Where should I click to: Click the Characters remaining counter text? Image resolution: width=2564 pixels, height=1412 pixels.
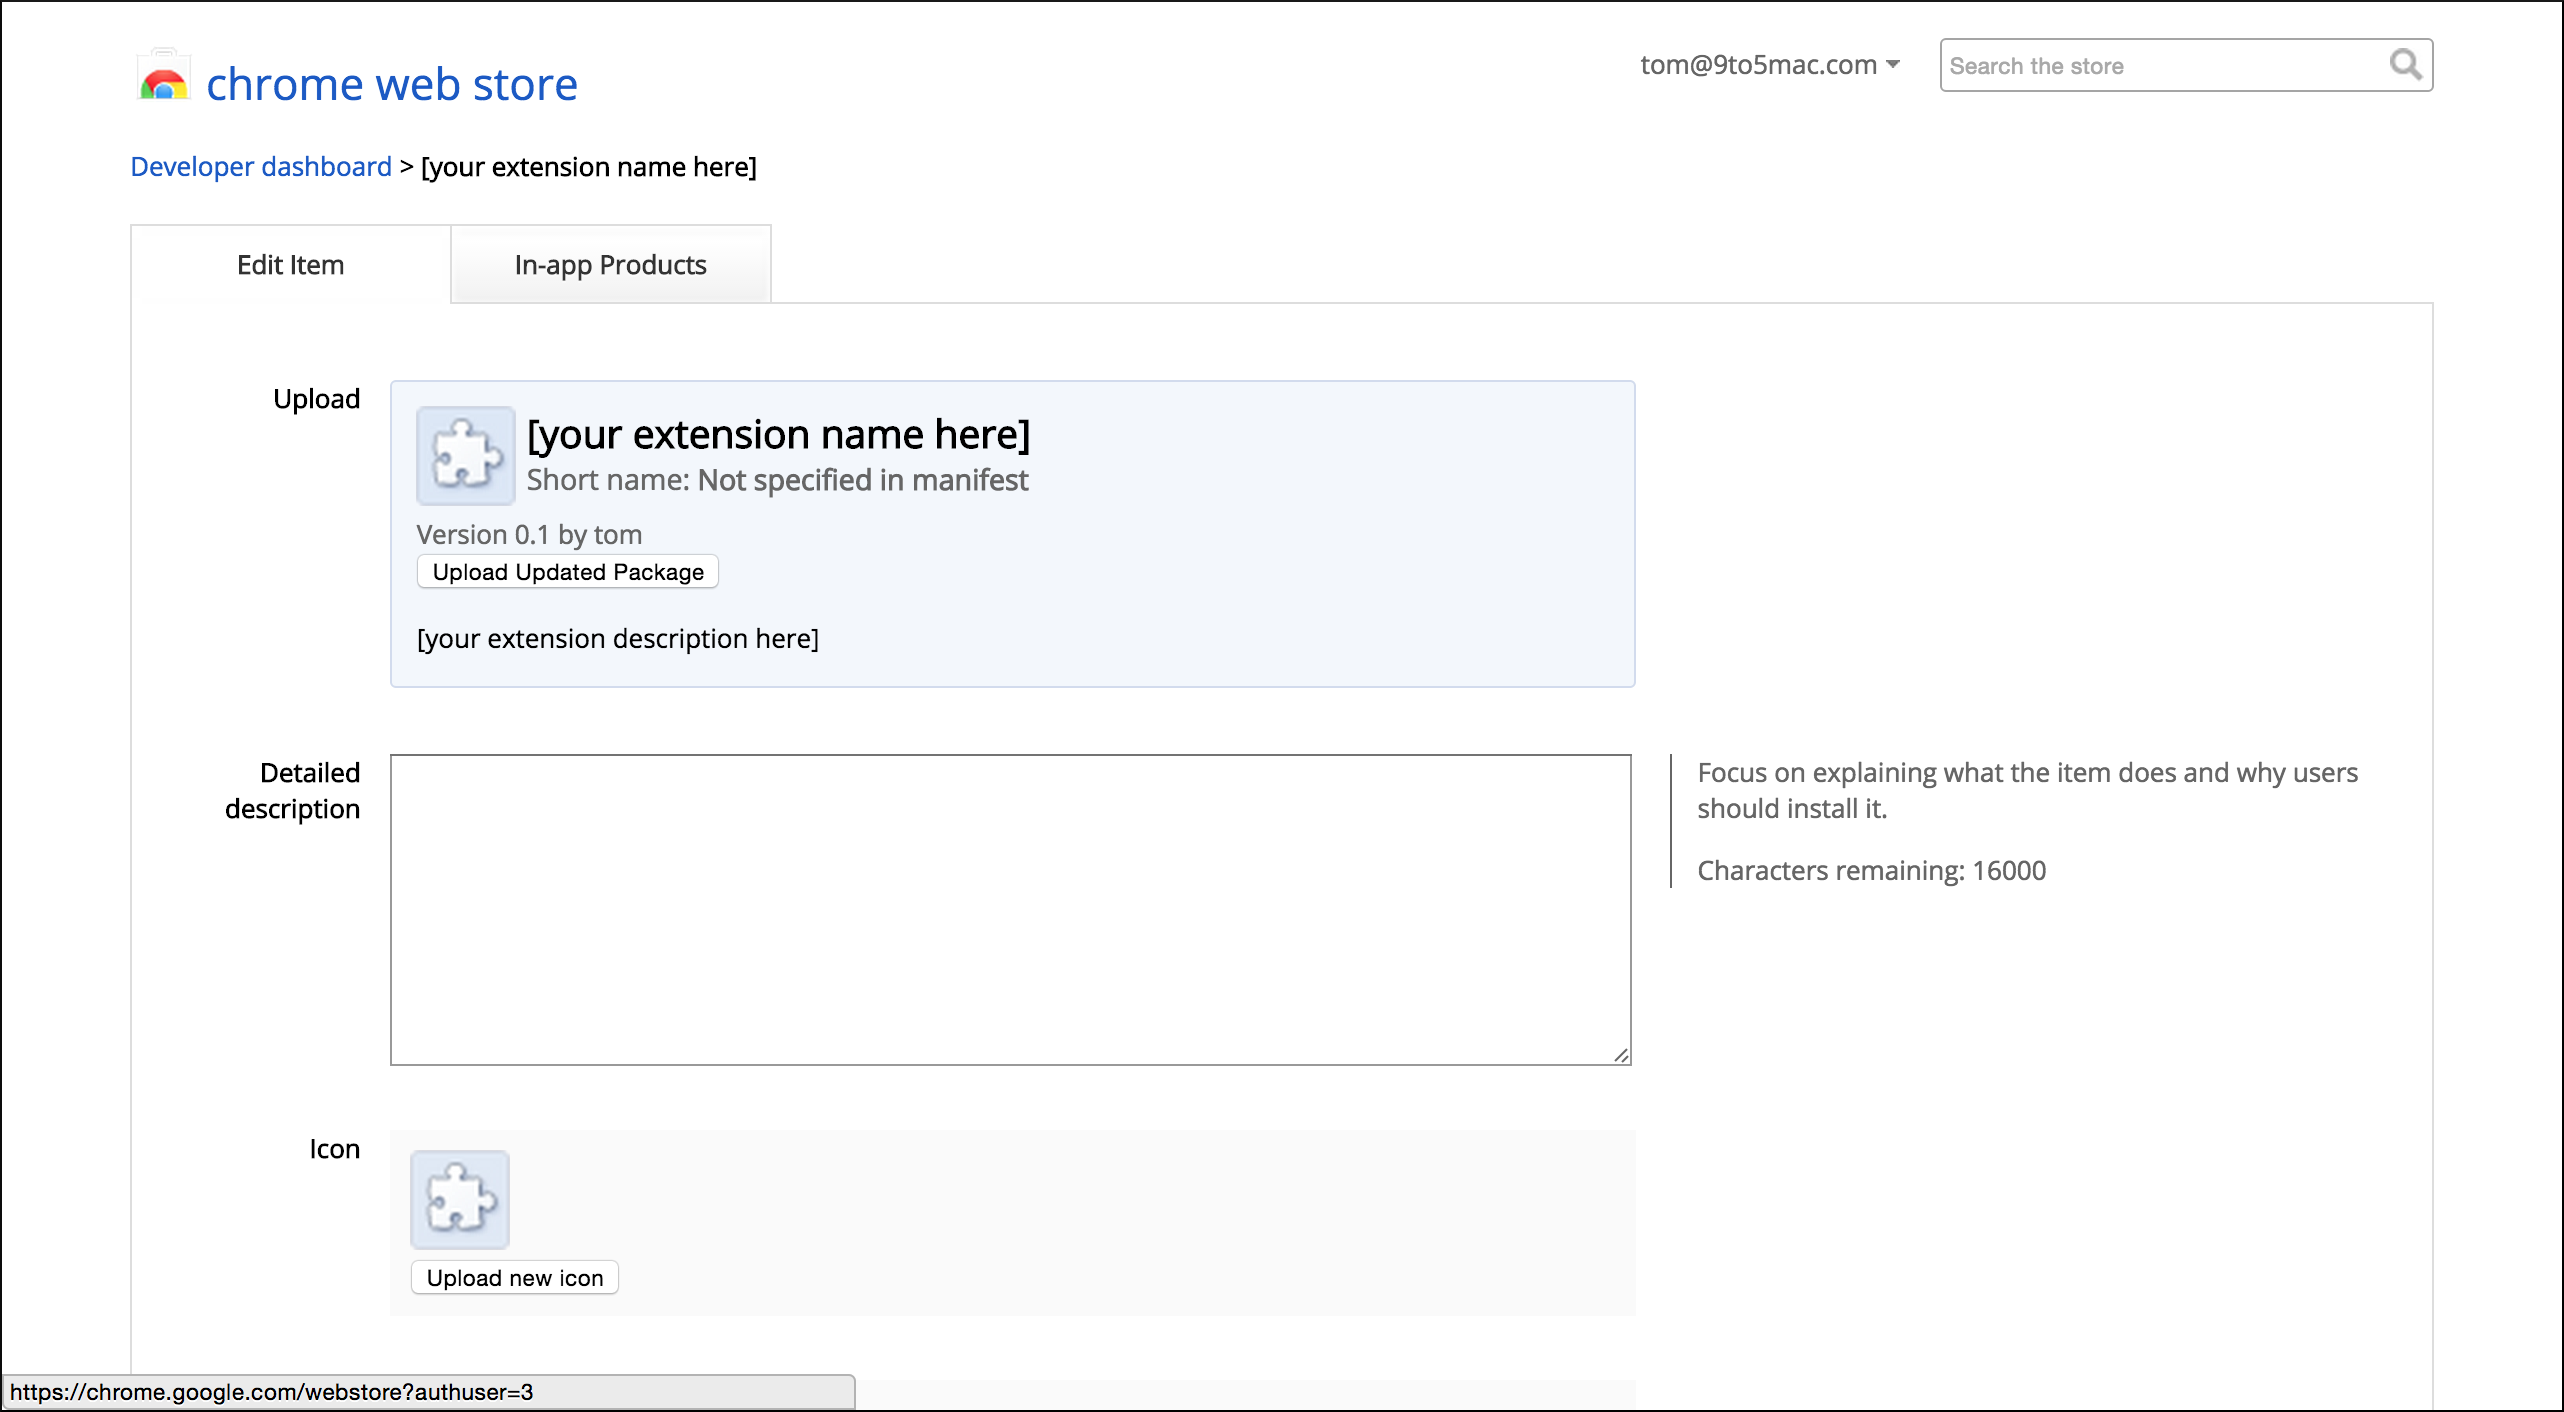[1871, 870]
